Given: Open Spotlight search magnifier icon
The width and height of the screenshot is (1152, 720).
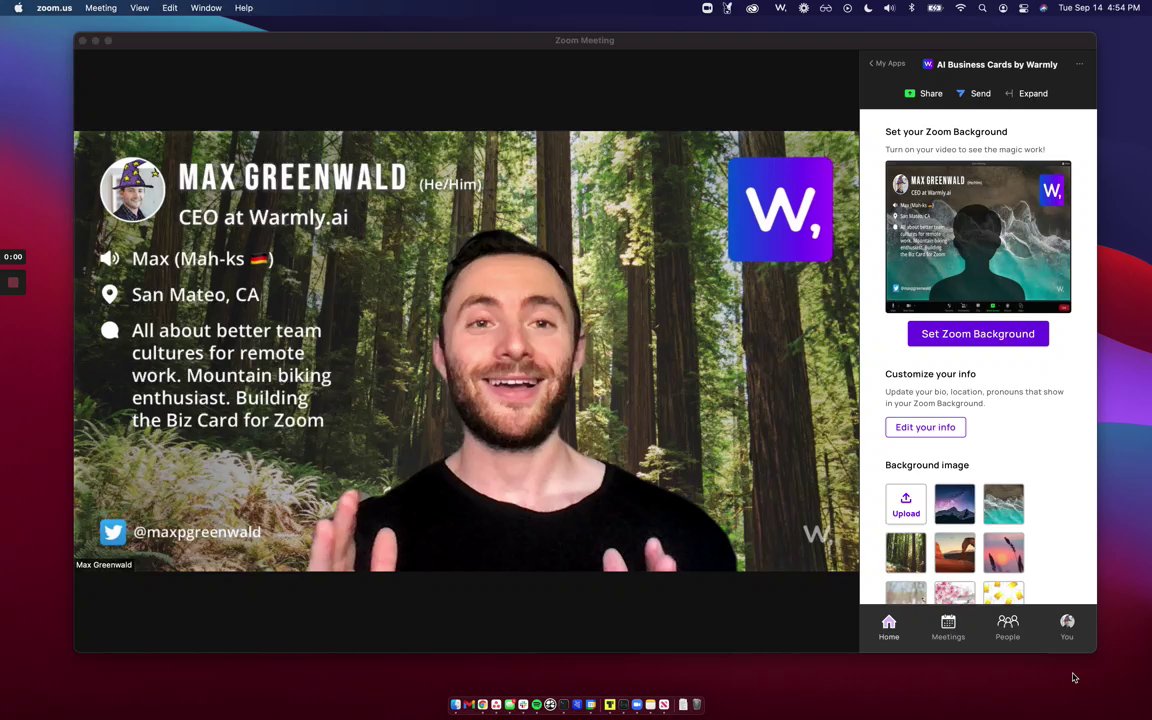Looking at the screenshot, I should (x=982, y=8).
